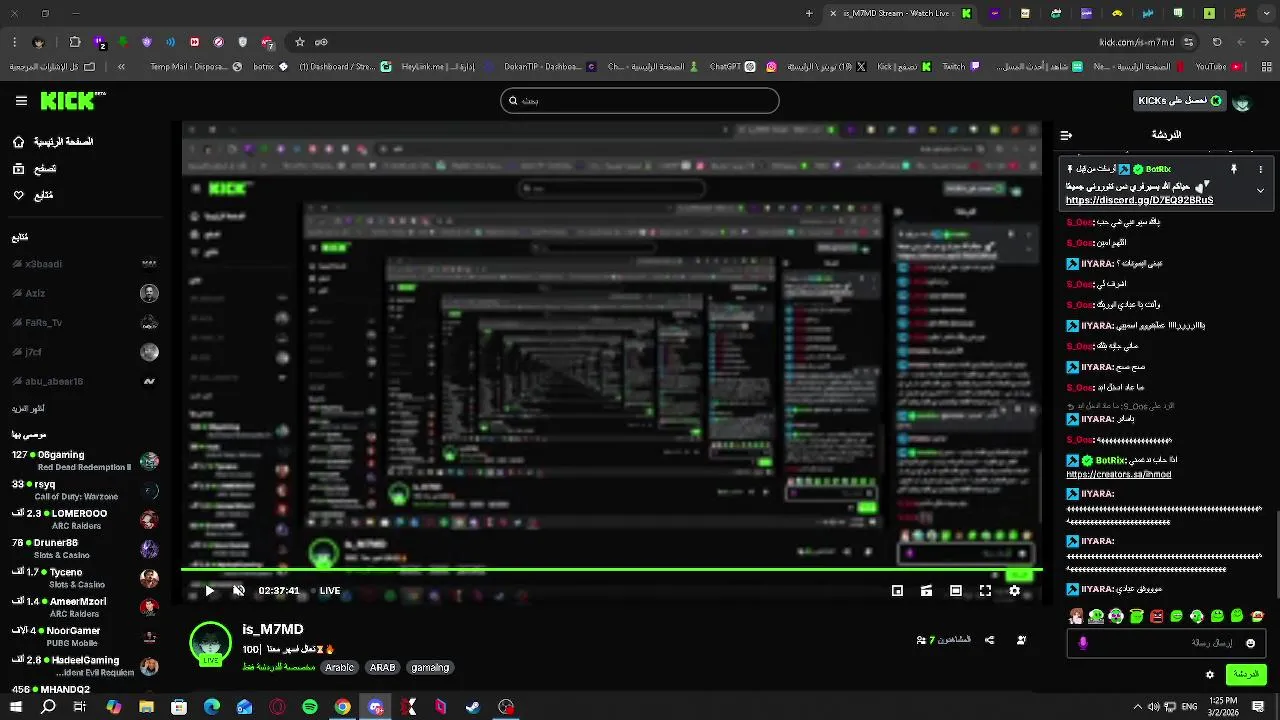Expand the pinned message chevron
Screen dimensions: 1280x720
(x=1260, y=190)
